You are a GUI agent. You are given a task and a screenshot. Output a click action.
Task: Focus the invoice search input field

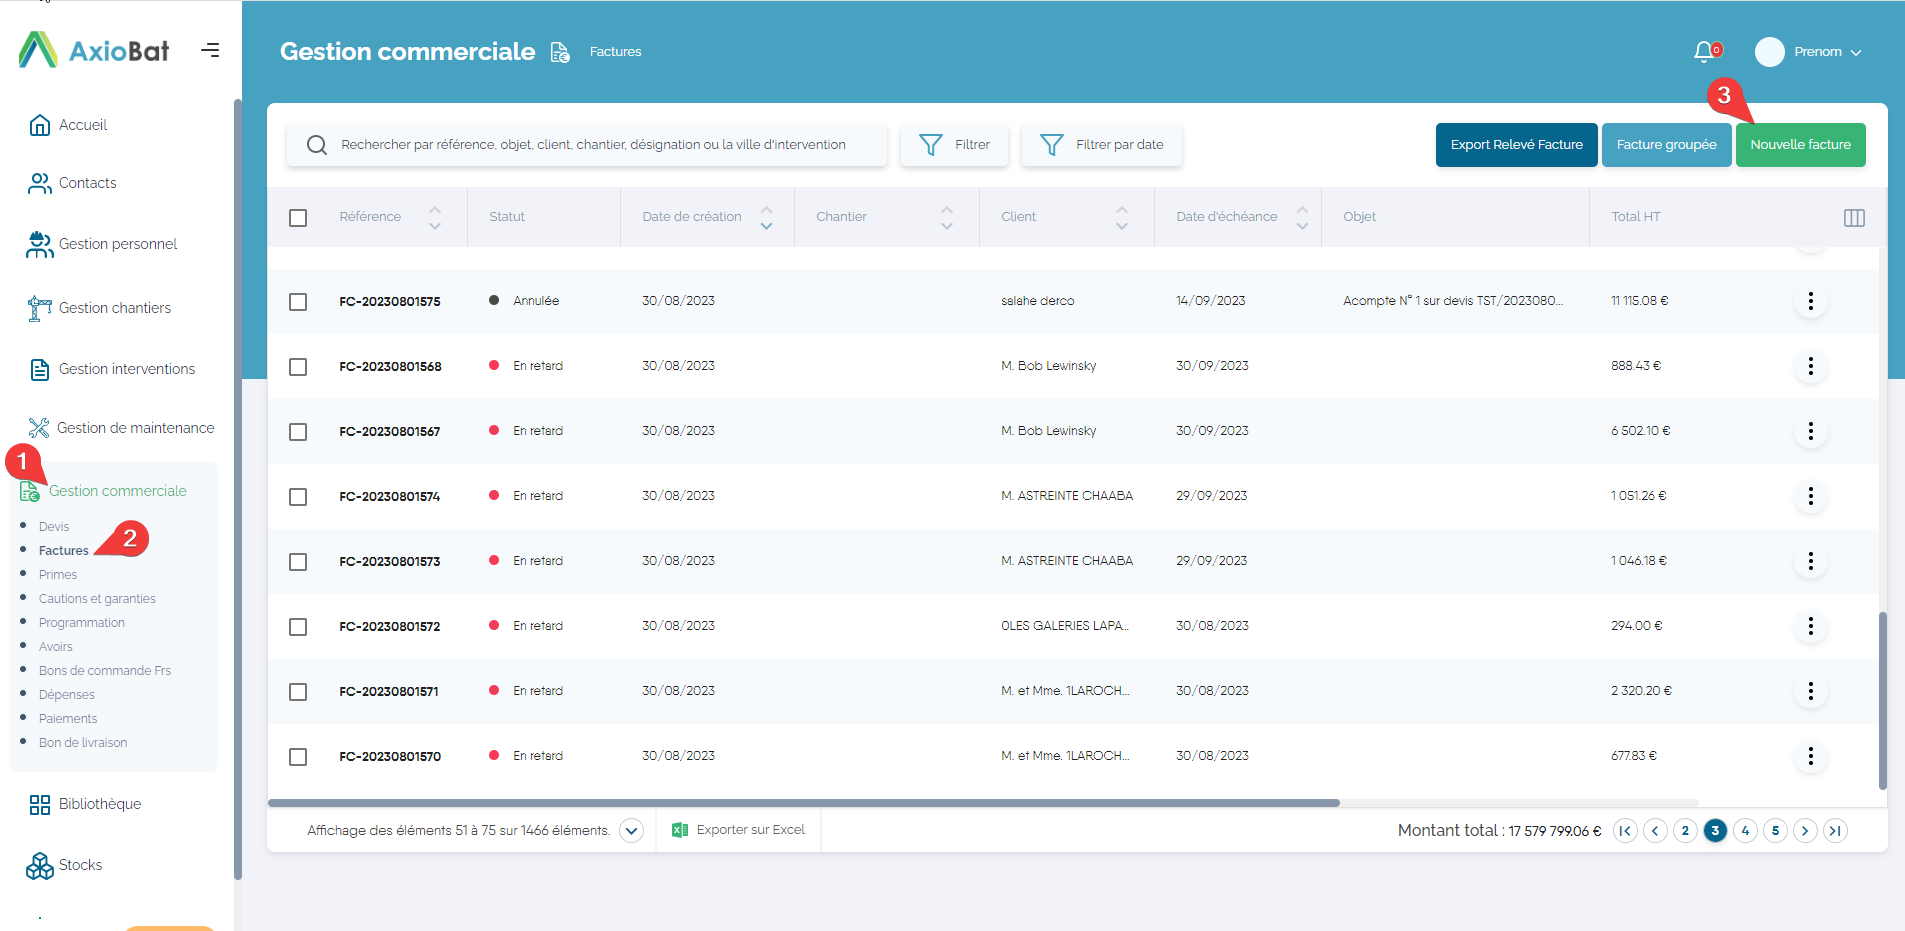pyautogui.click(x=593, y=145)
